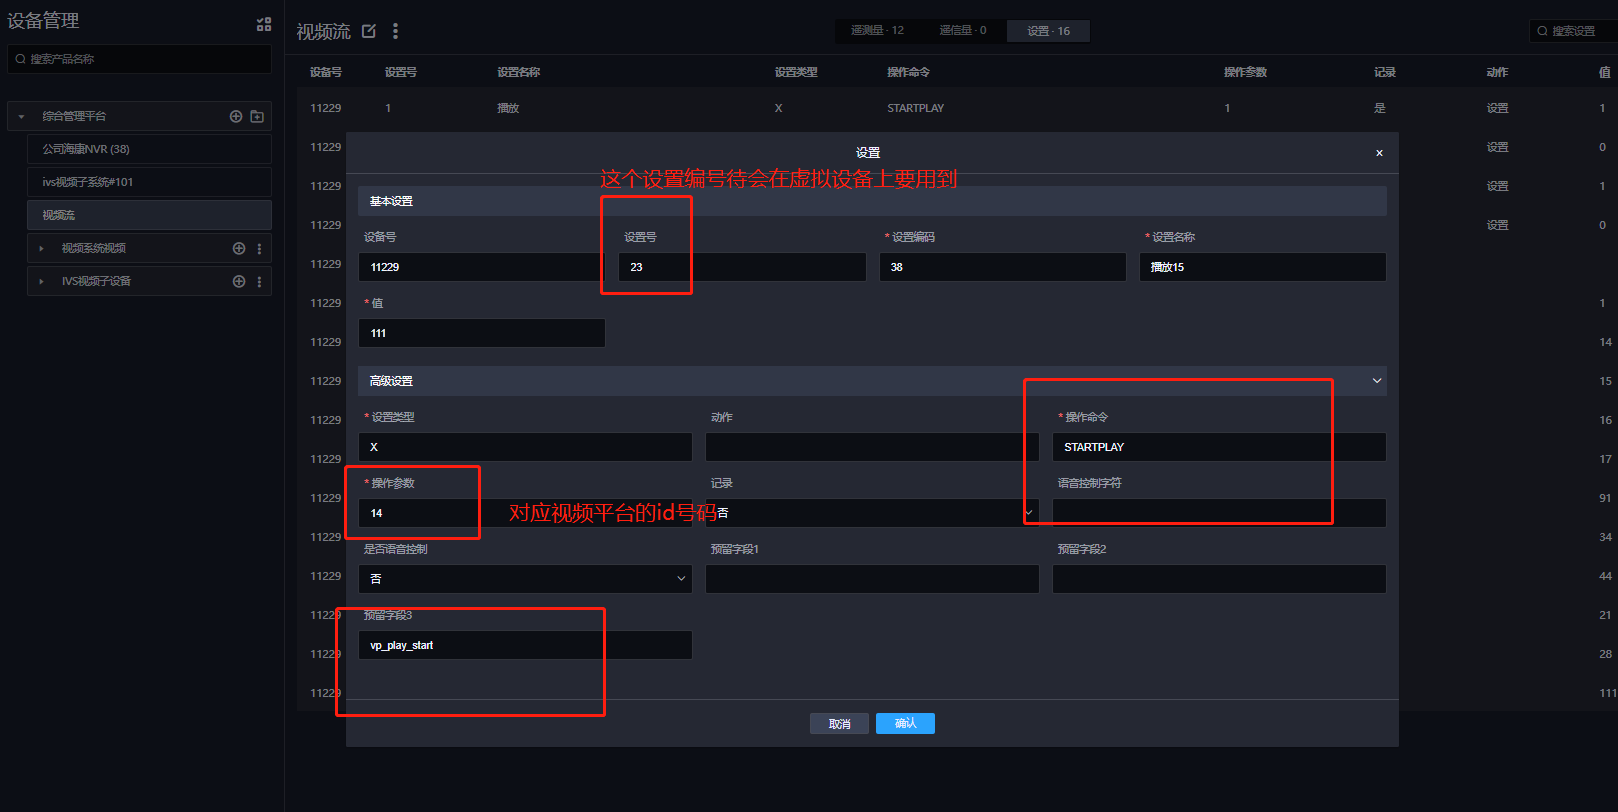
Task: Expand the 视频系统视频 tree node
Action: point(41,248)
